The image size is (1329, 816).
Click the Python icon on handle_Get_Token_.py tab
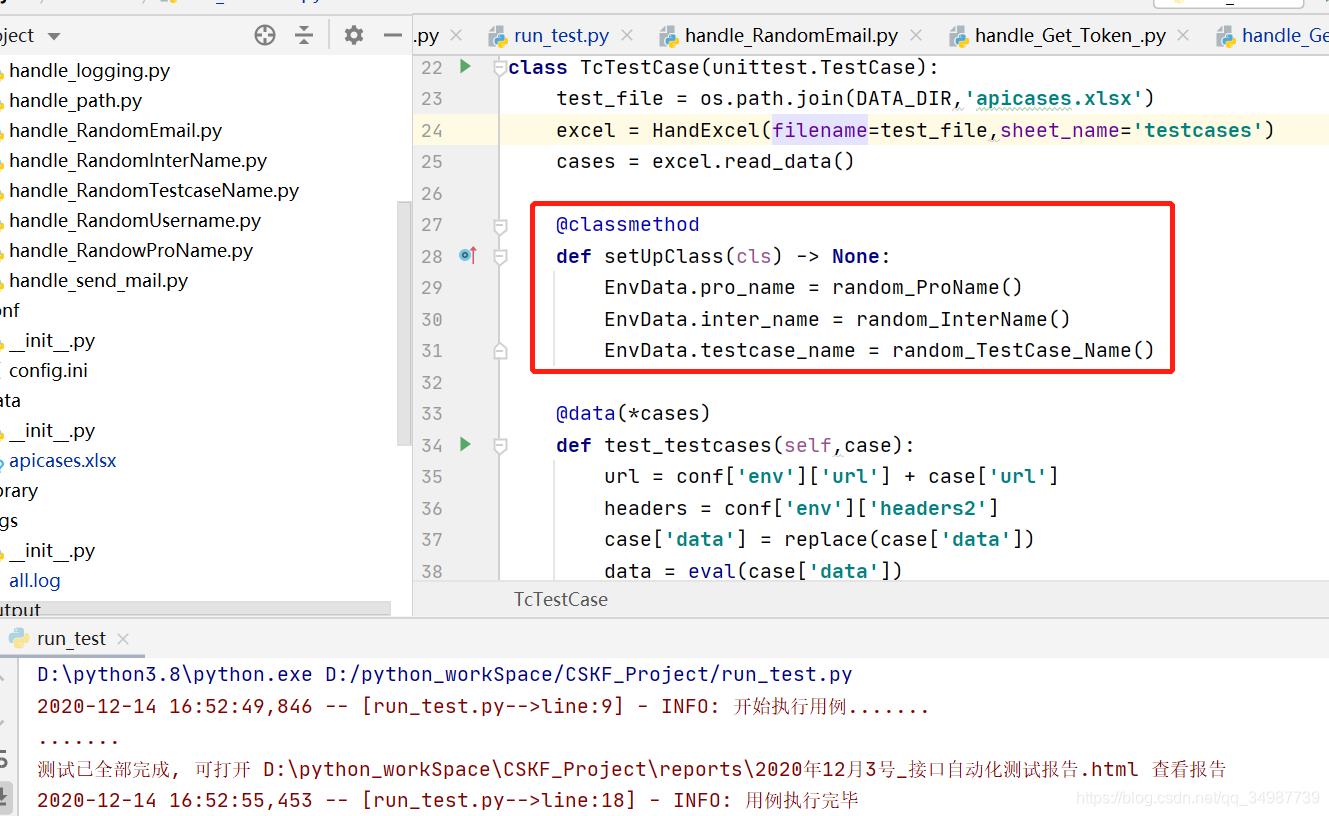pyautogui.click(x=958, y=37)
